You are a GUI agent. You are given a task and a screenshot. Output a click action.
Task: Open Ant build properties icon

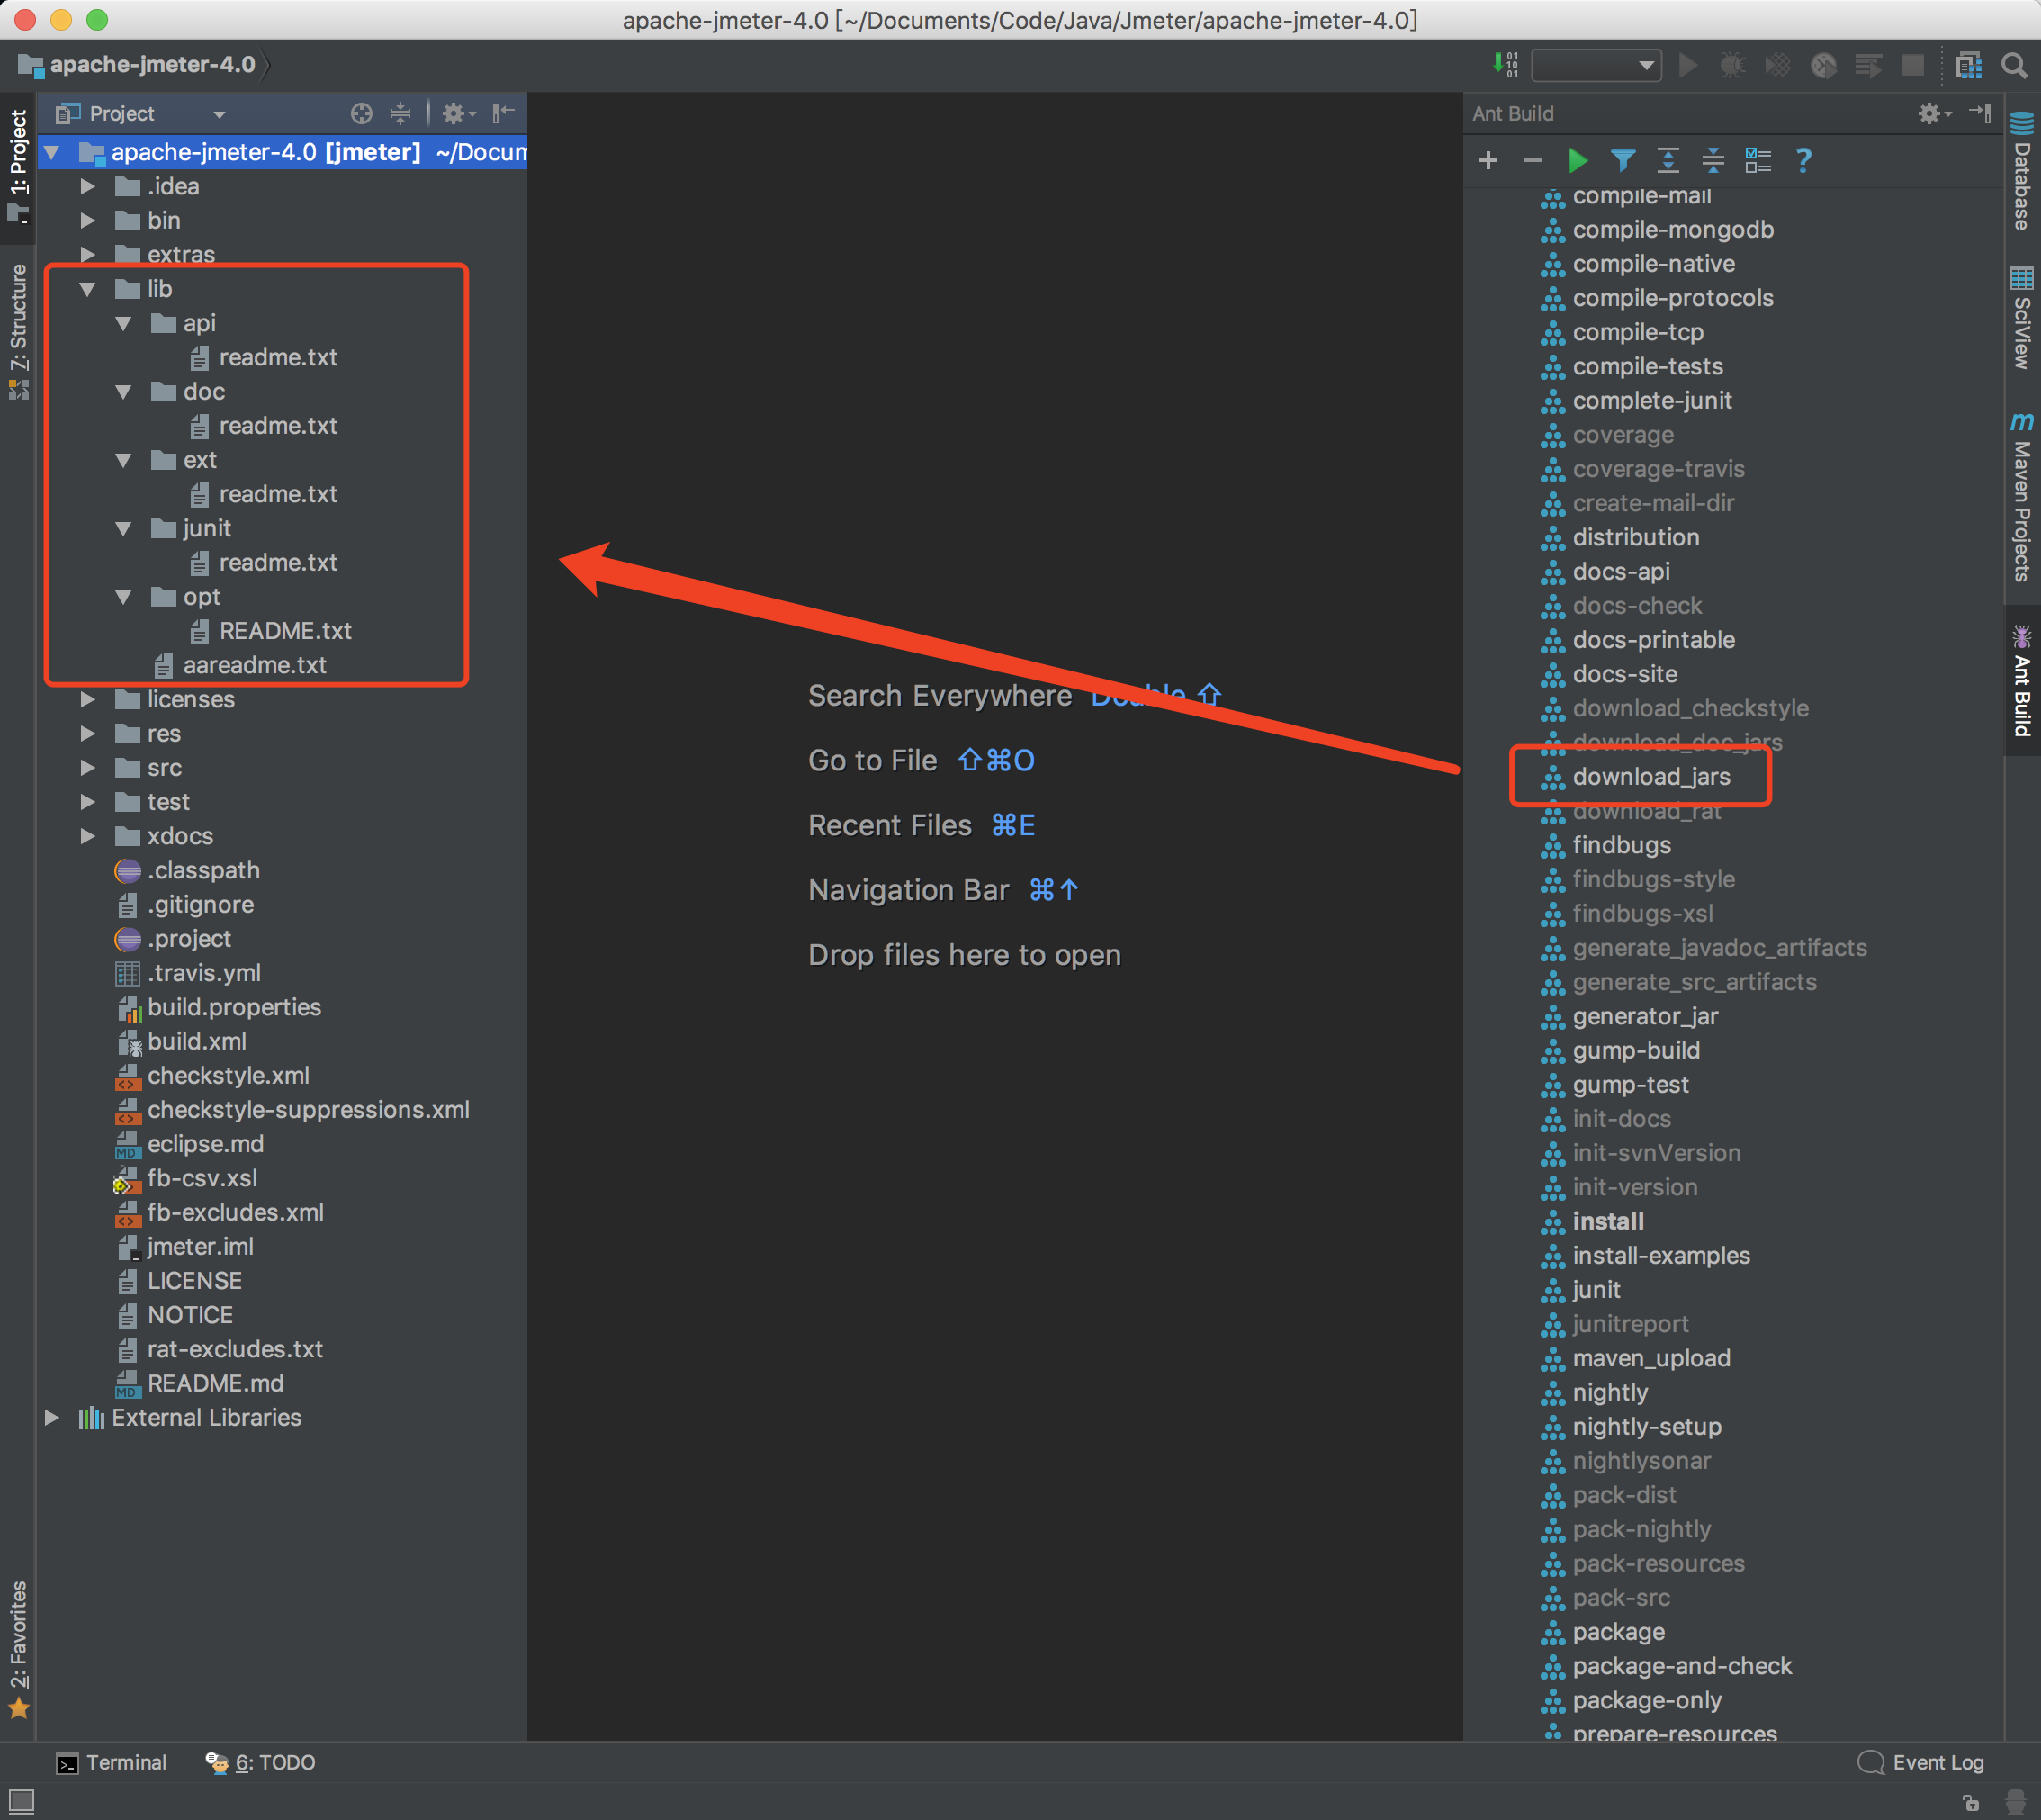tap(1758, 160)
